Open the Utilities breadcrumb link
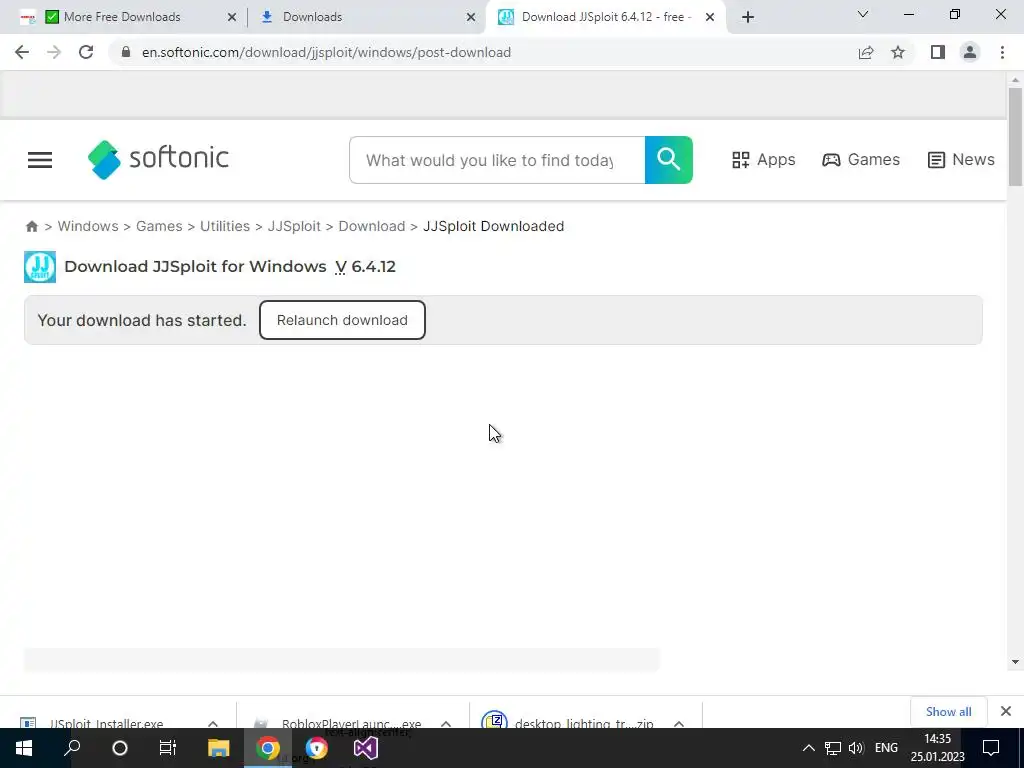This screenshot has height=768, width=1024. [225, 226]
